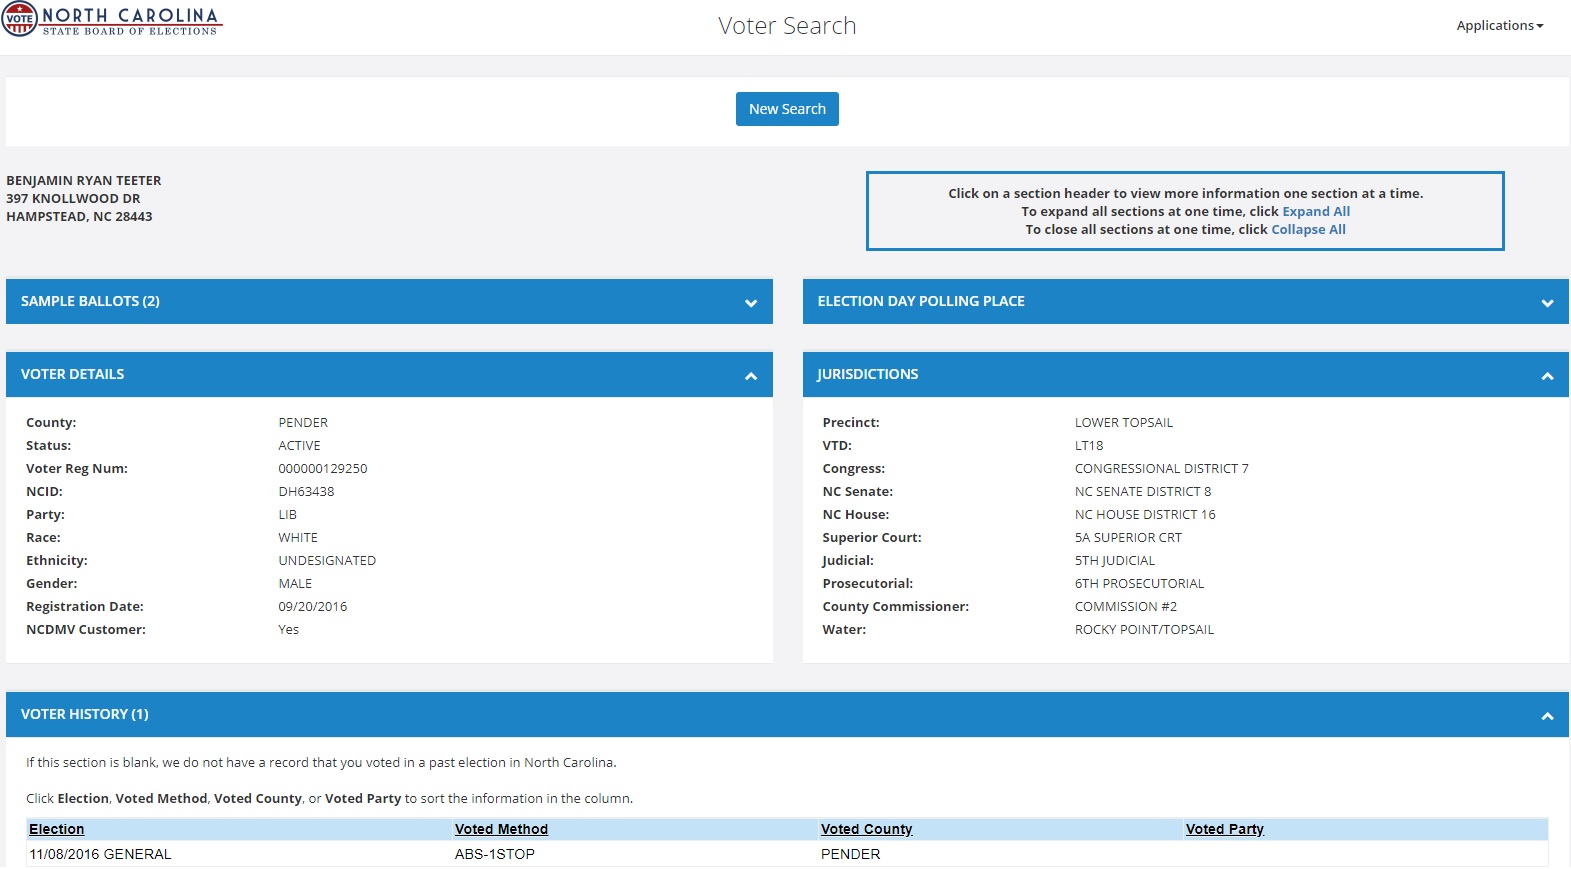Click the Voter Search page title
The width and height of the screenshot is (1571, 869).
(787, 26)
